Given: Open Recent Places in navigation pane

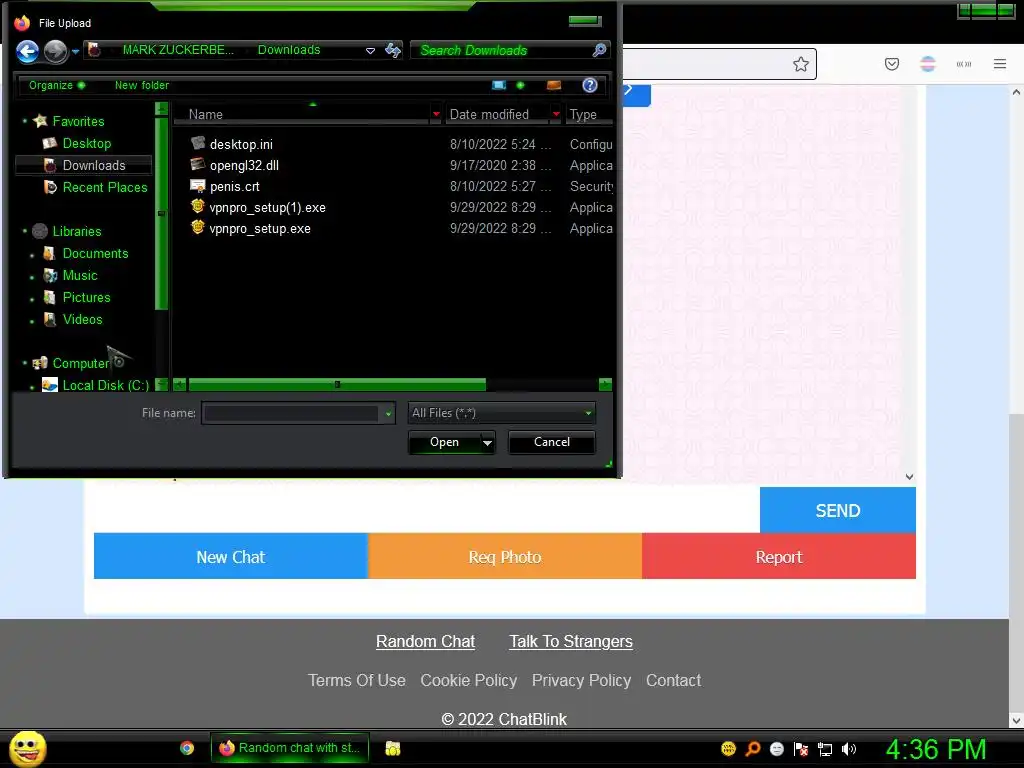Looking at the screenshot, I should click(x=104, y=187).
